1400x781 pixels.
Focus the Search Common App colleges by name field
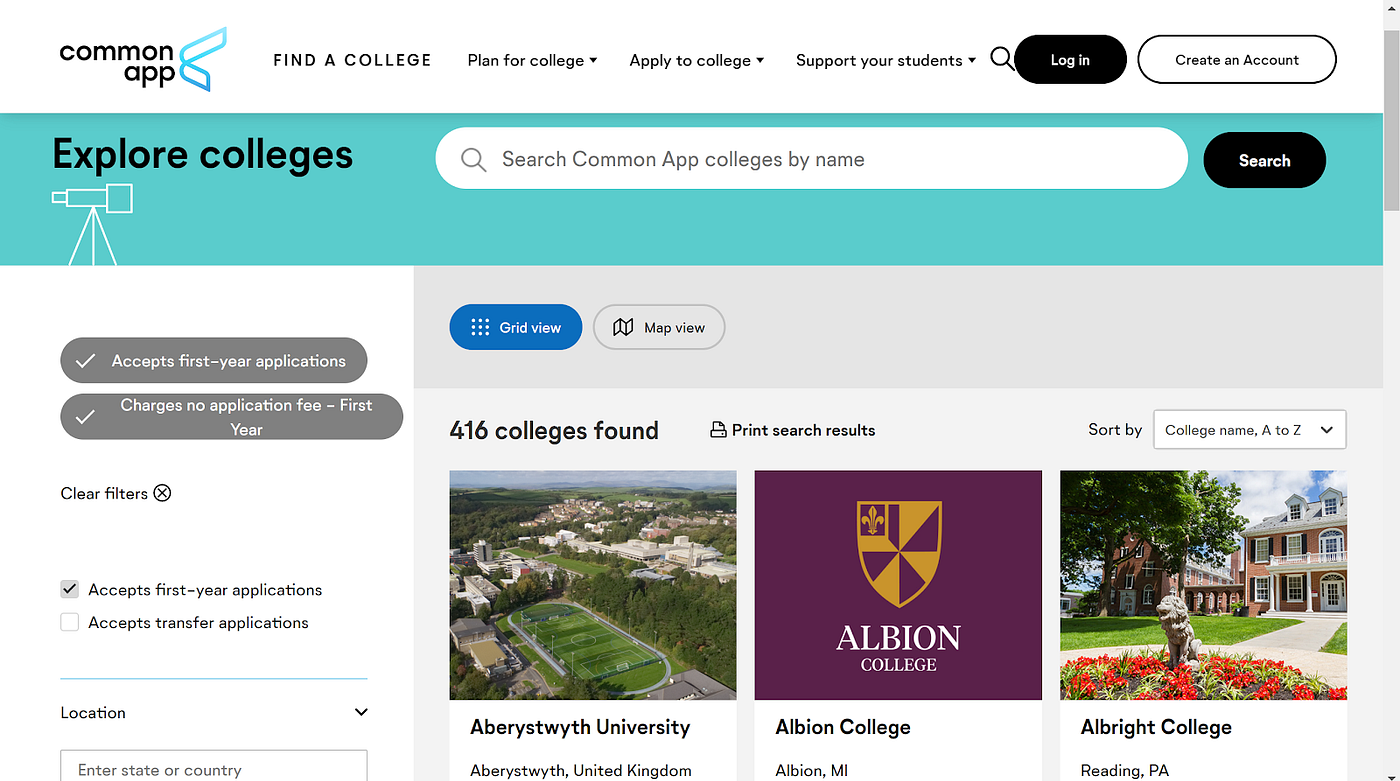pyautogui.click(x=811, y=159)
